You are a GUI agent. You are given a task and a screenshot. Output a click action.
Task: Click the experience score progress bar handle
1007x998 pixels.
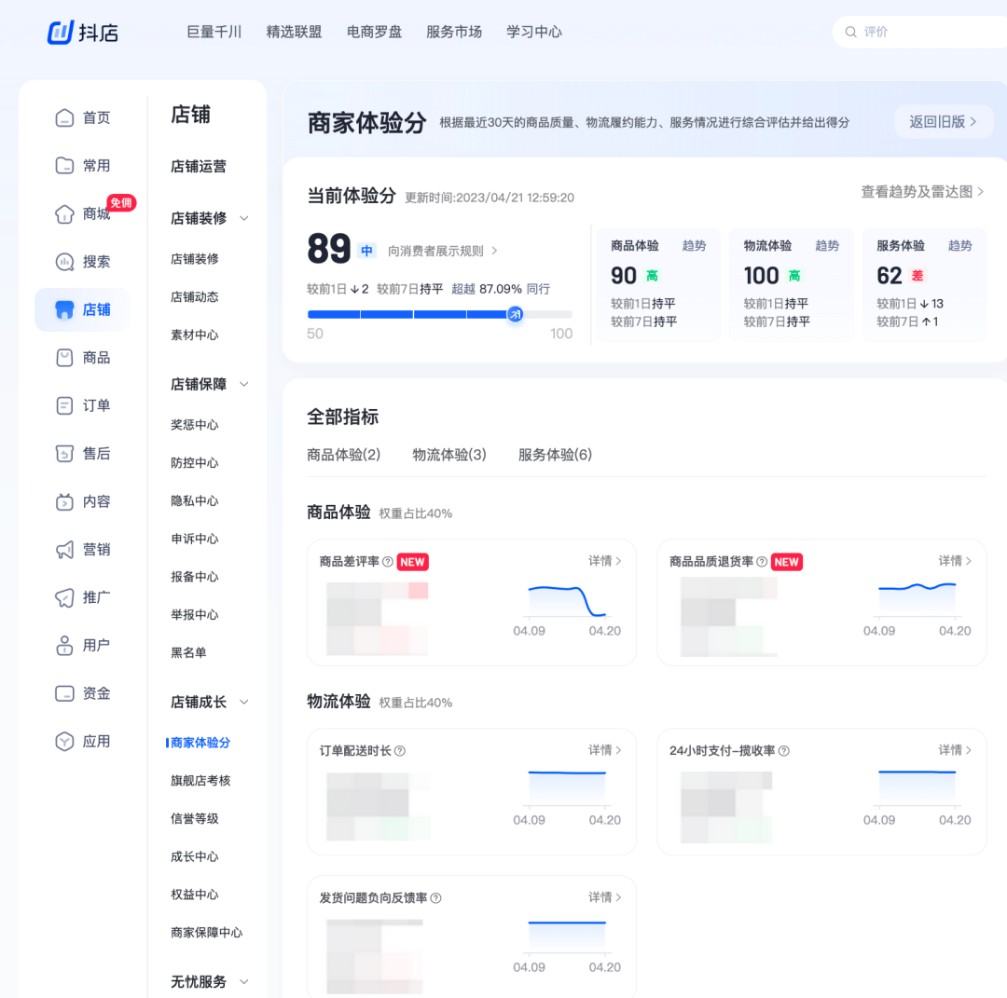(x=515, y=314)
